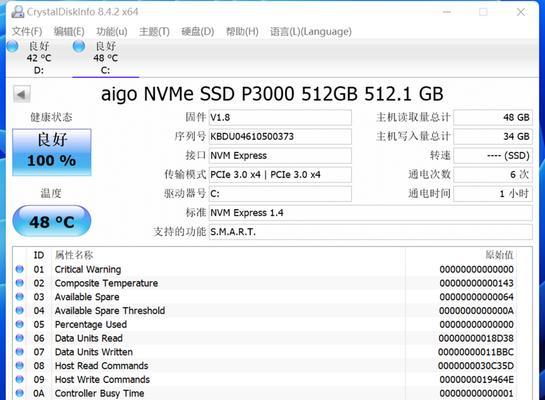Click status dot for Critical Warning row
The height and width of the screenshot is (400, 545).
point(19,269)
